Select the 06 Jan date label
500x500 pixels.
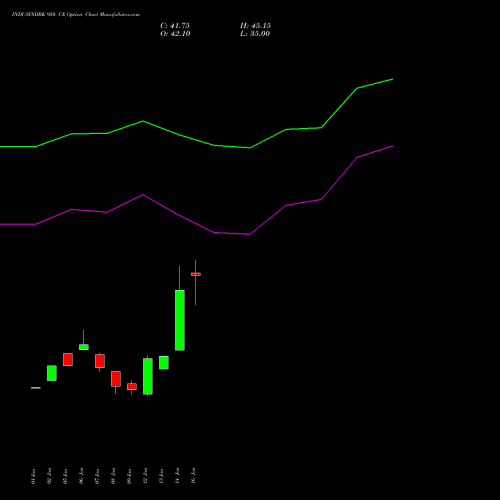(x=81, y=476)
